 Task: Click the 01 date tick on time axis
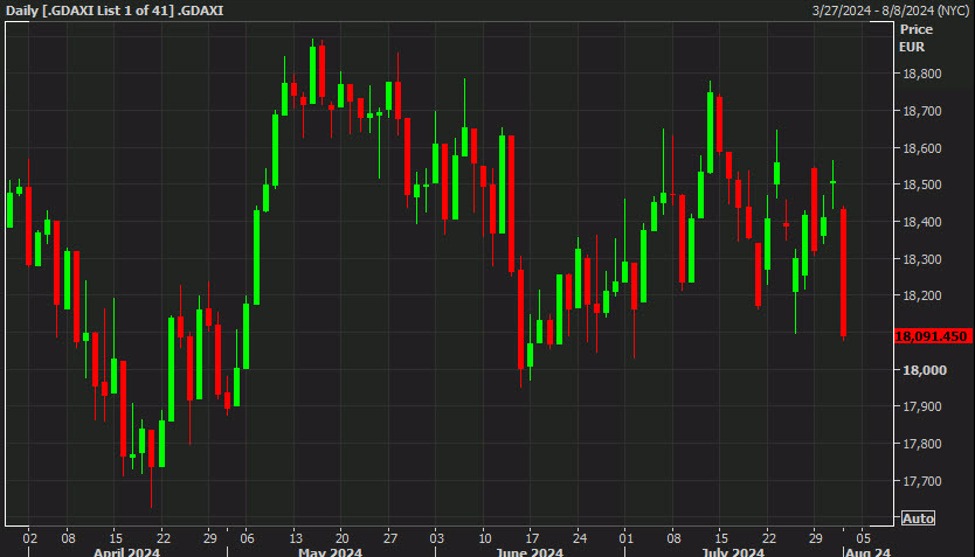(626, 538)
